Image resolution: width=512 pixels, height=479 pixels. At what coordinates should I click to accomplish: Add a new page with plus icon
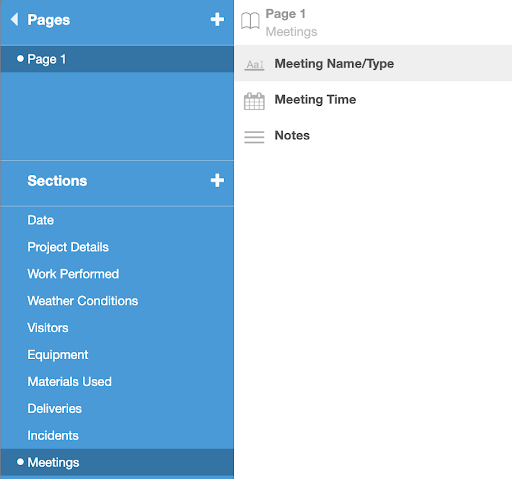[x=217, y=19]
